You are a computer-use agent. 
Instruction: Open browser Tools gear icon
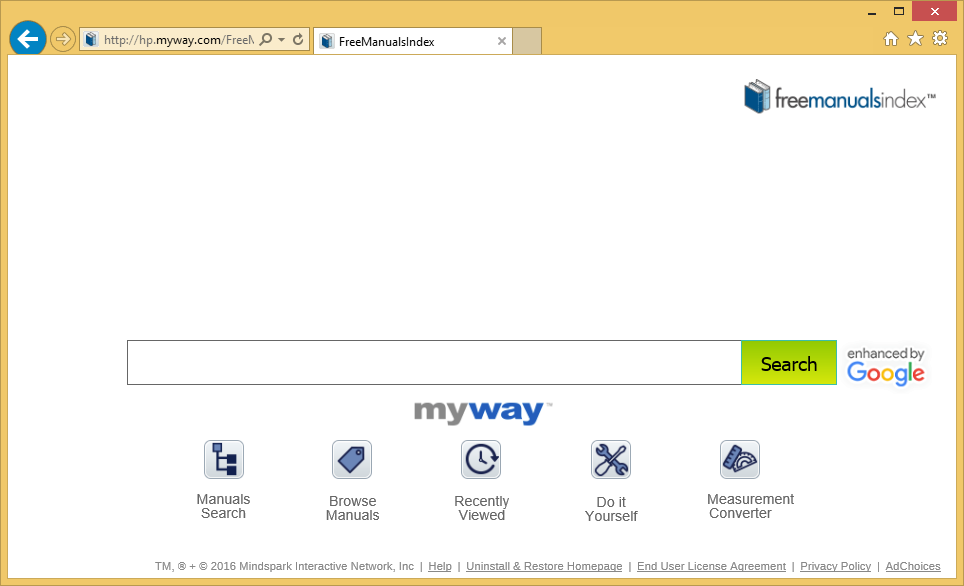coord(940,39)
